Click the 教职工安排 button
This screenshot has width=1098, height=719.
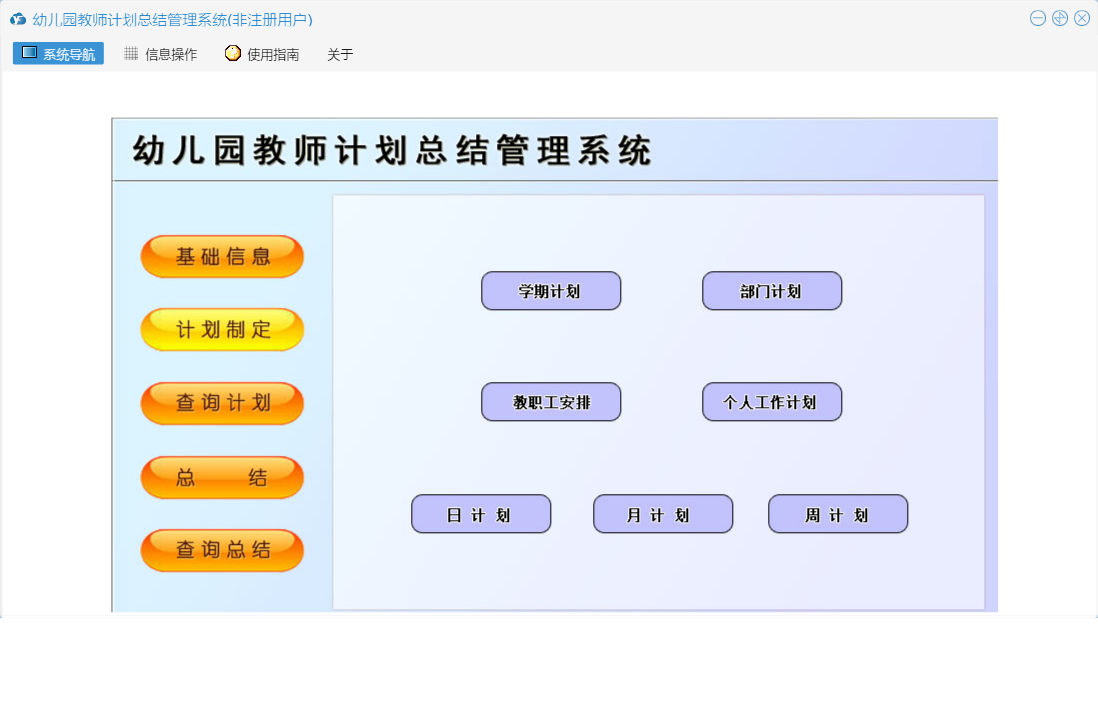pyautogui.click(x=551, y=402)
